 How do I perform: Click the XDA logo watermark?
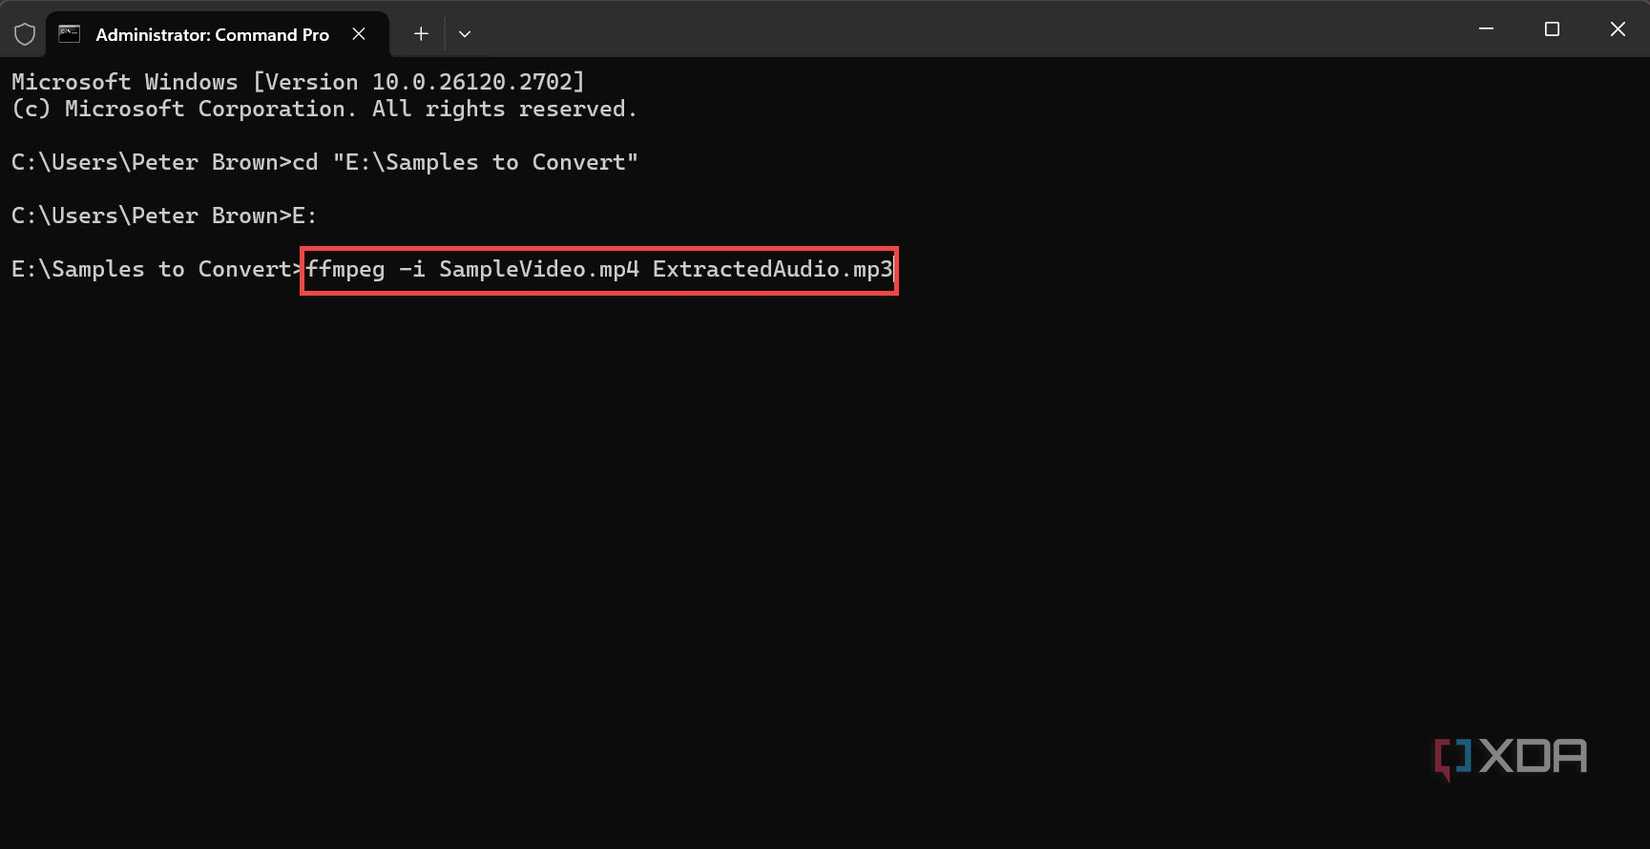tap(1510, 757)
